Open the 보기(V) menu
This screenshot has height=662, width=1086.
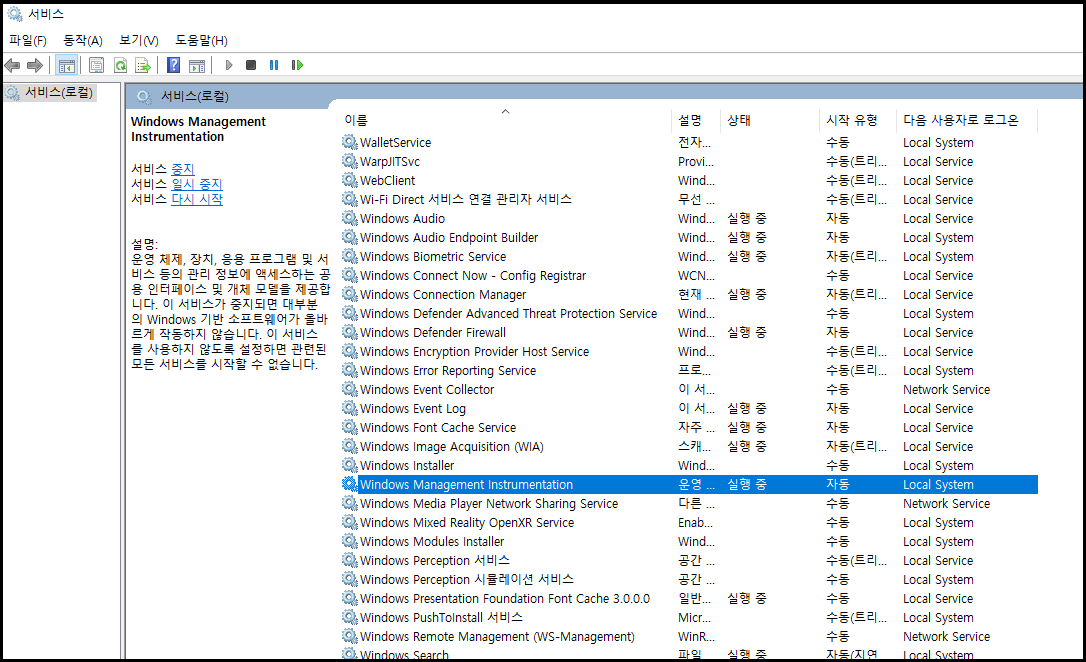pos(139,40)
